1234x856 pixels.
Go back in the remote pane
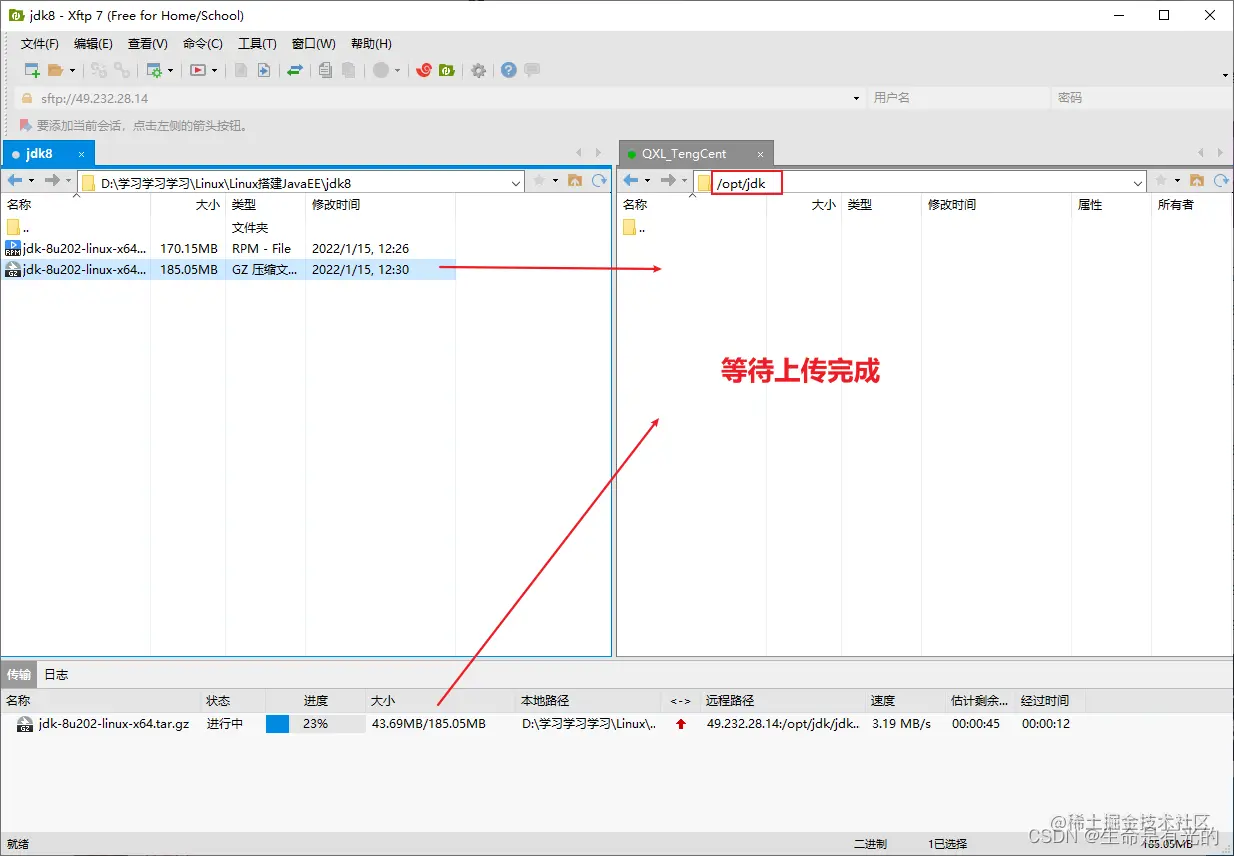[x=631, y=181]
